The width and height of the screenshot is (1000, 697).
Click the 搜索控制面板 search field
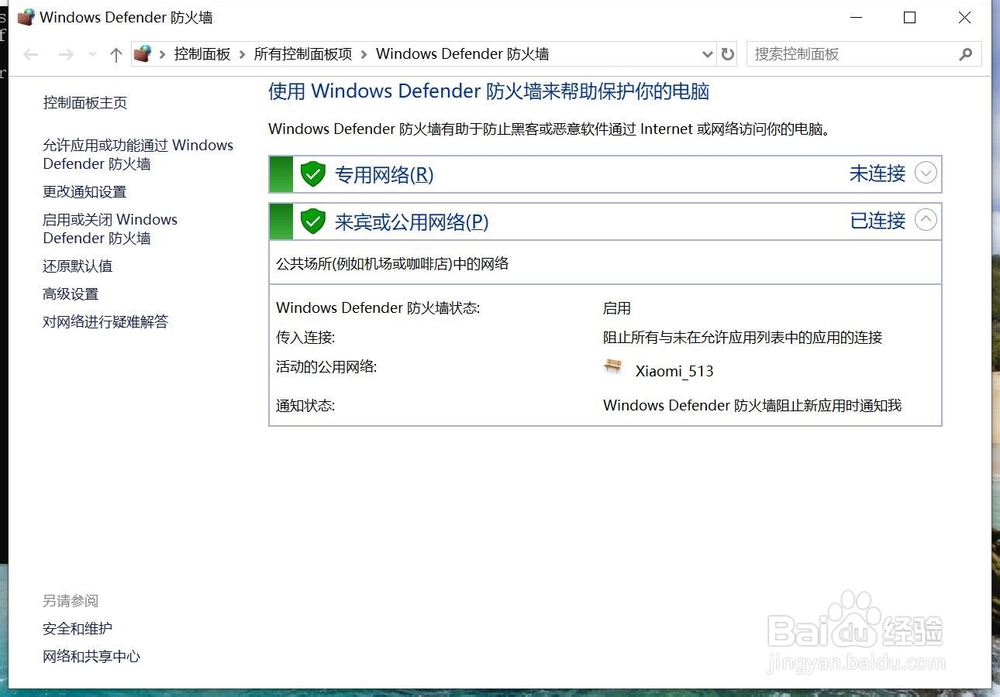pyautogui.click(x=864, y=54)
